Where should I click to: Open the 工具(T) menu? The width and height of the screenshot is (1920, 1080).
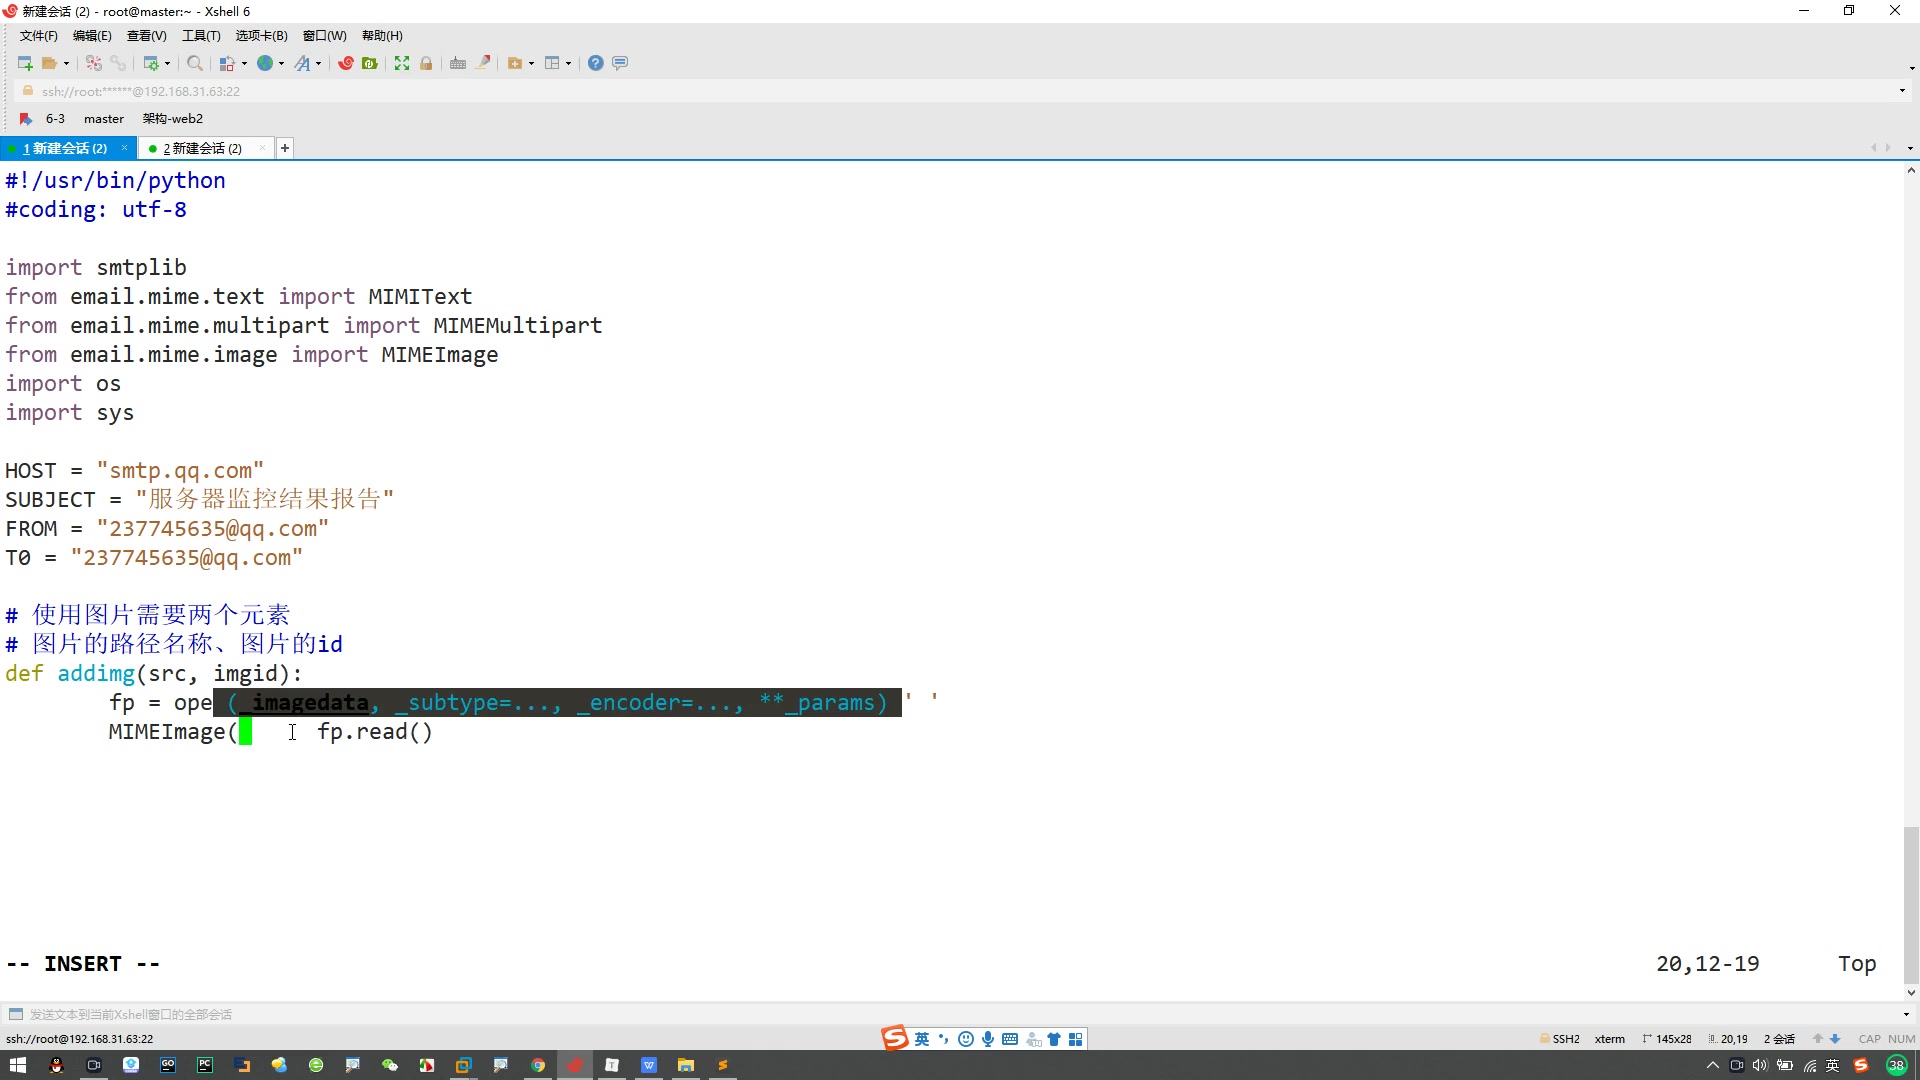[201, 36]
